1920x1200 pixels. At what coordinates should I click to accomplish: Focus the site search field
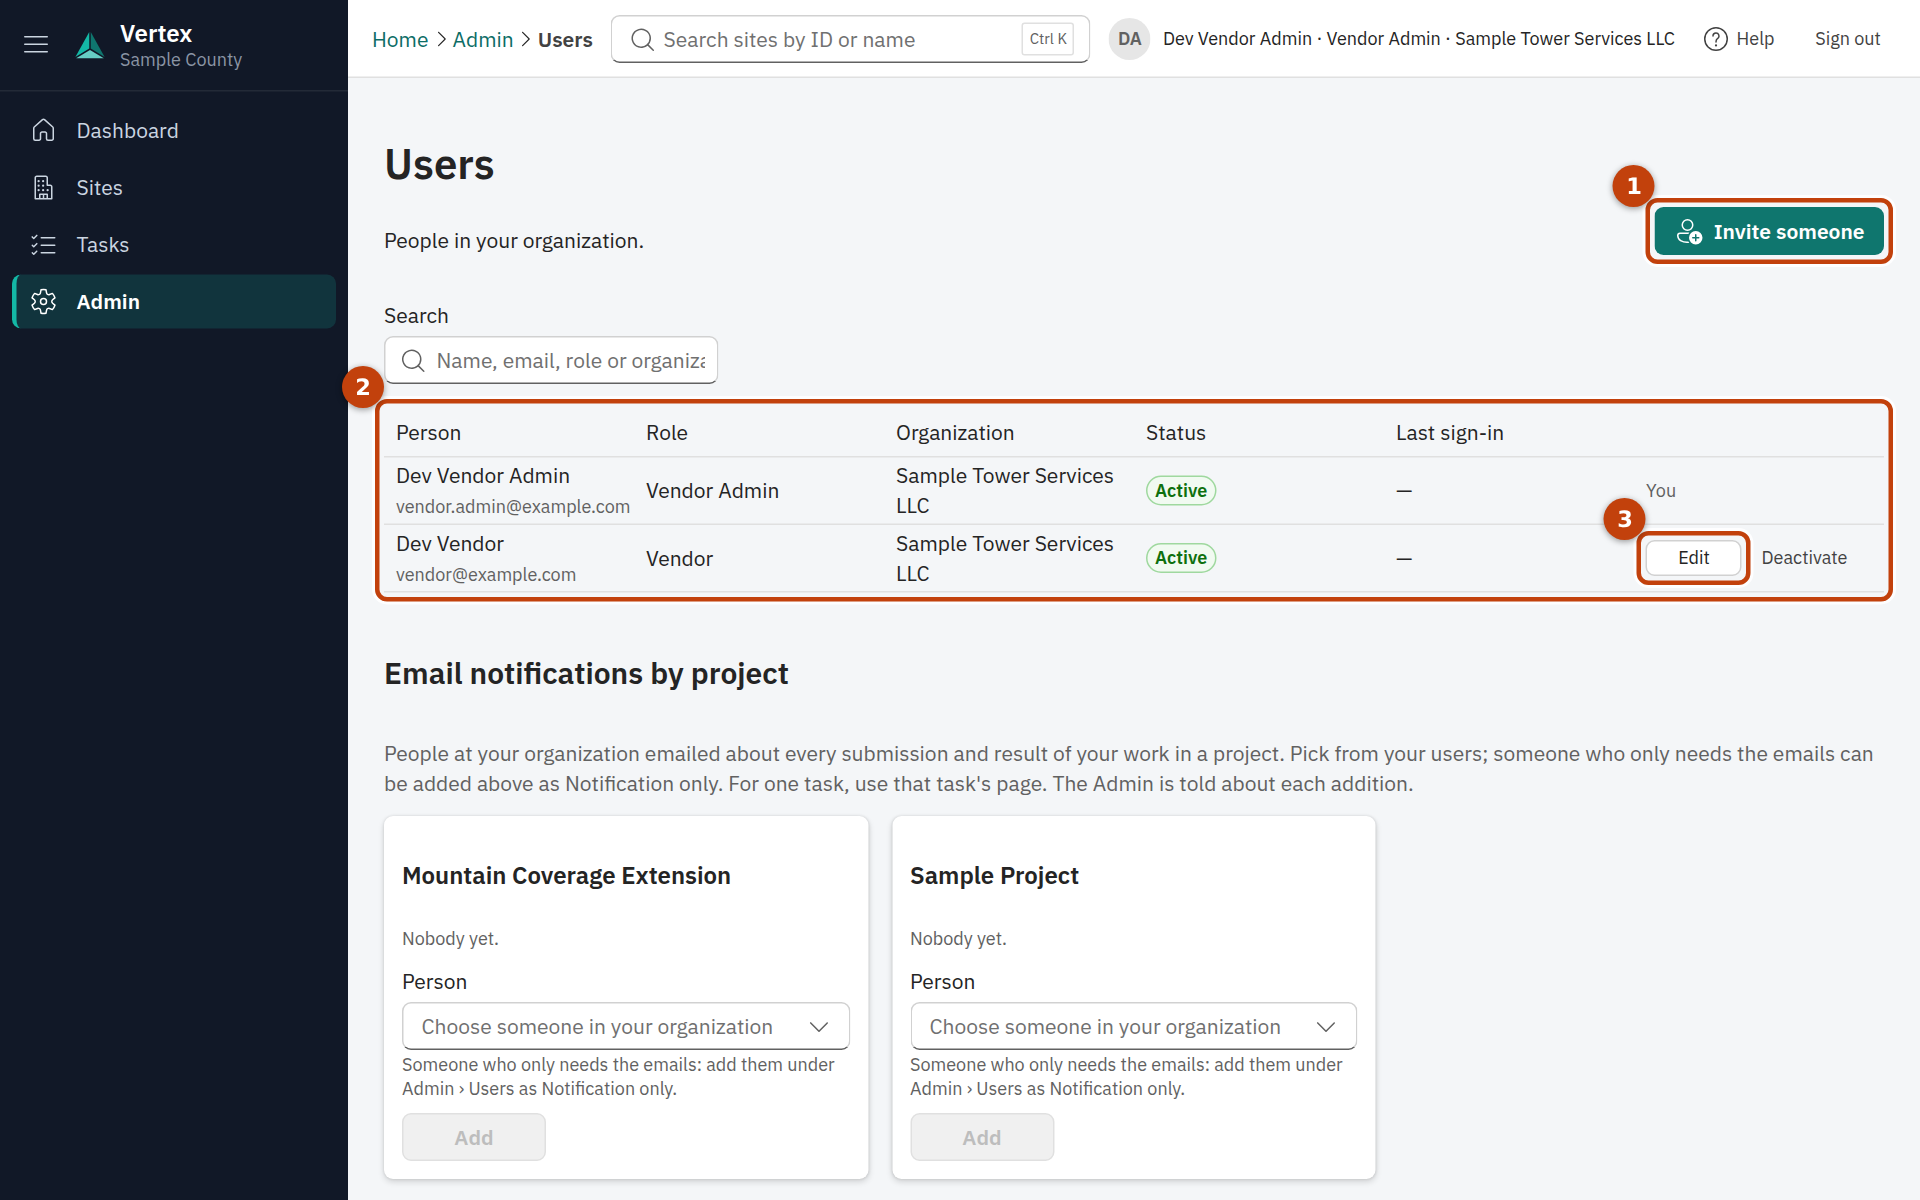click(x=850, y=40)
